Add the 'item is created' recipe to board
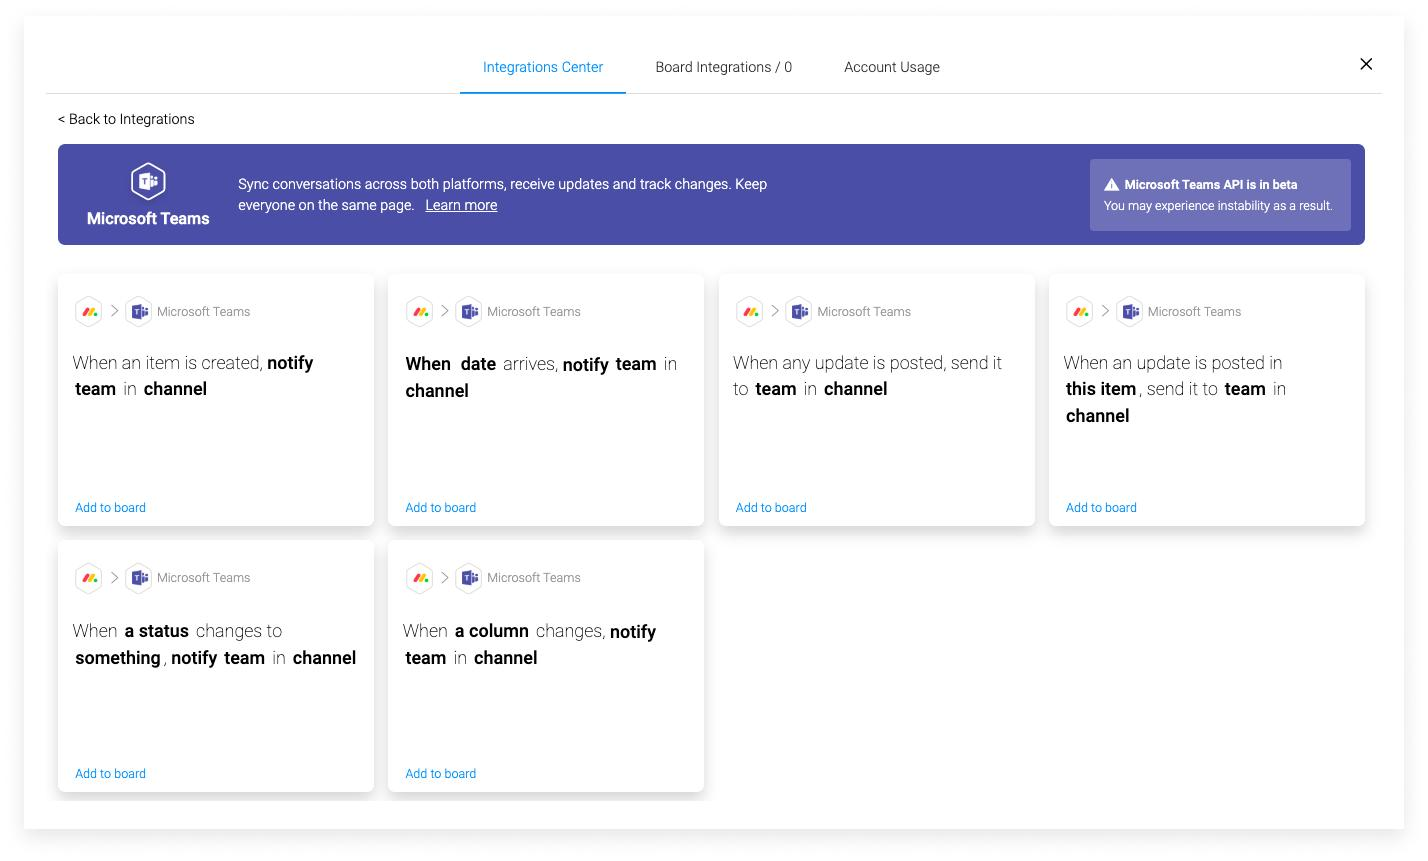 tap(110, 507)
